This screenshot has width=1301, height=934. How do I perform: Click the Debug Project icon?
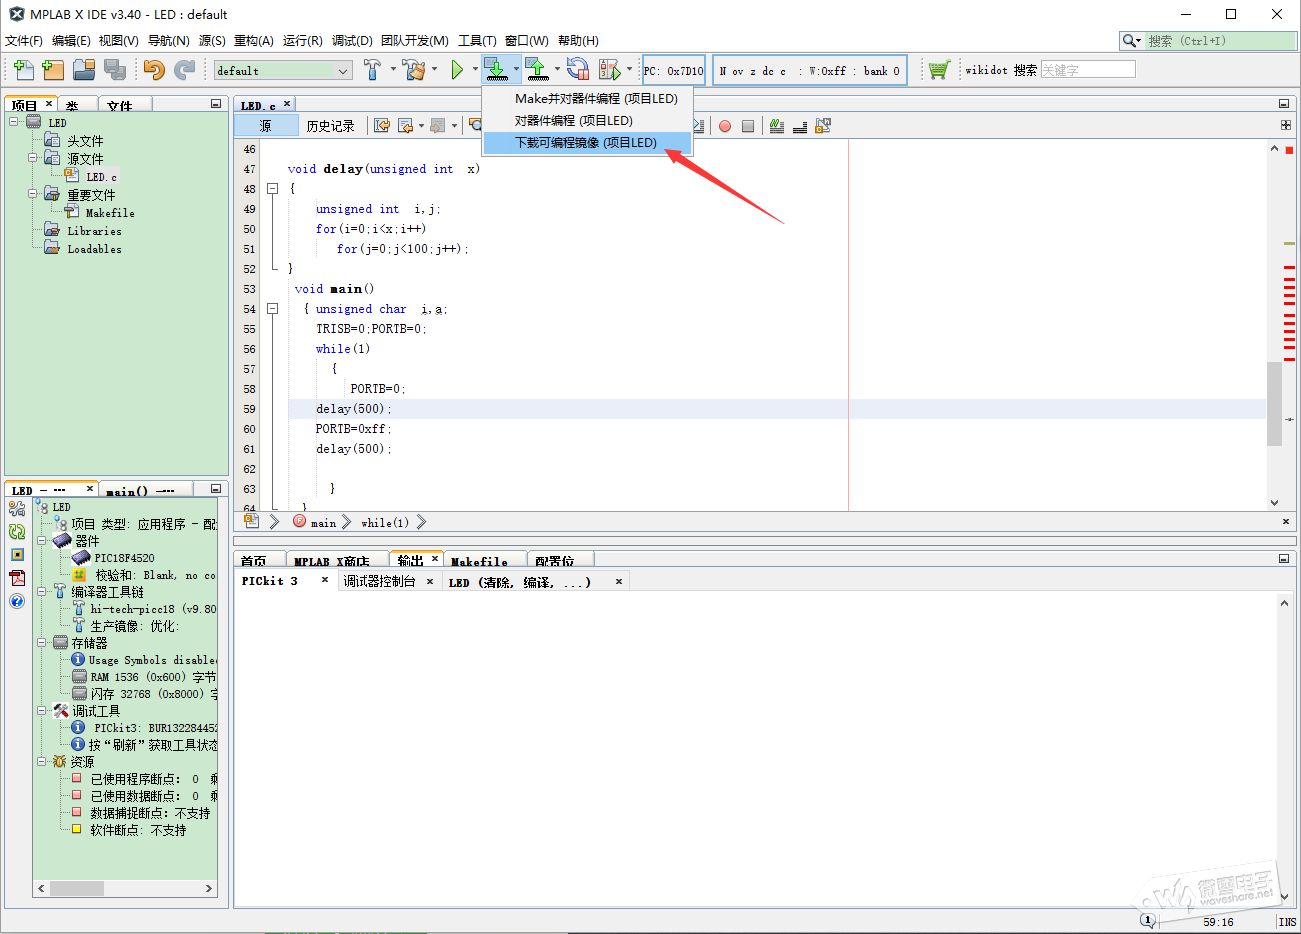pos(609,70)
